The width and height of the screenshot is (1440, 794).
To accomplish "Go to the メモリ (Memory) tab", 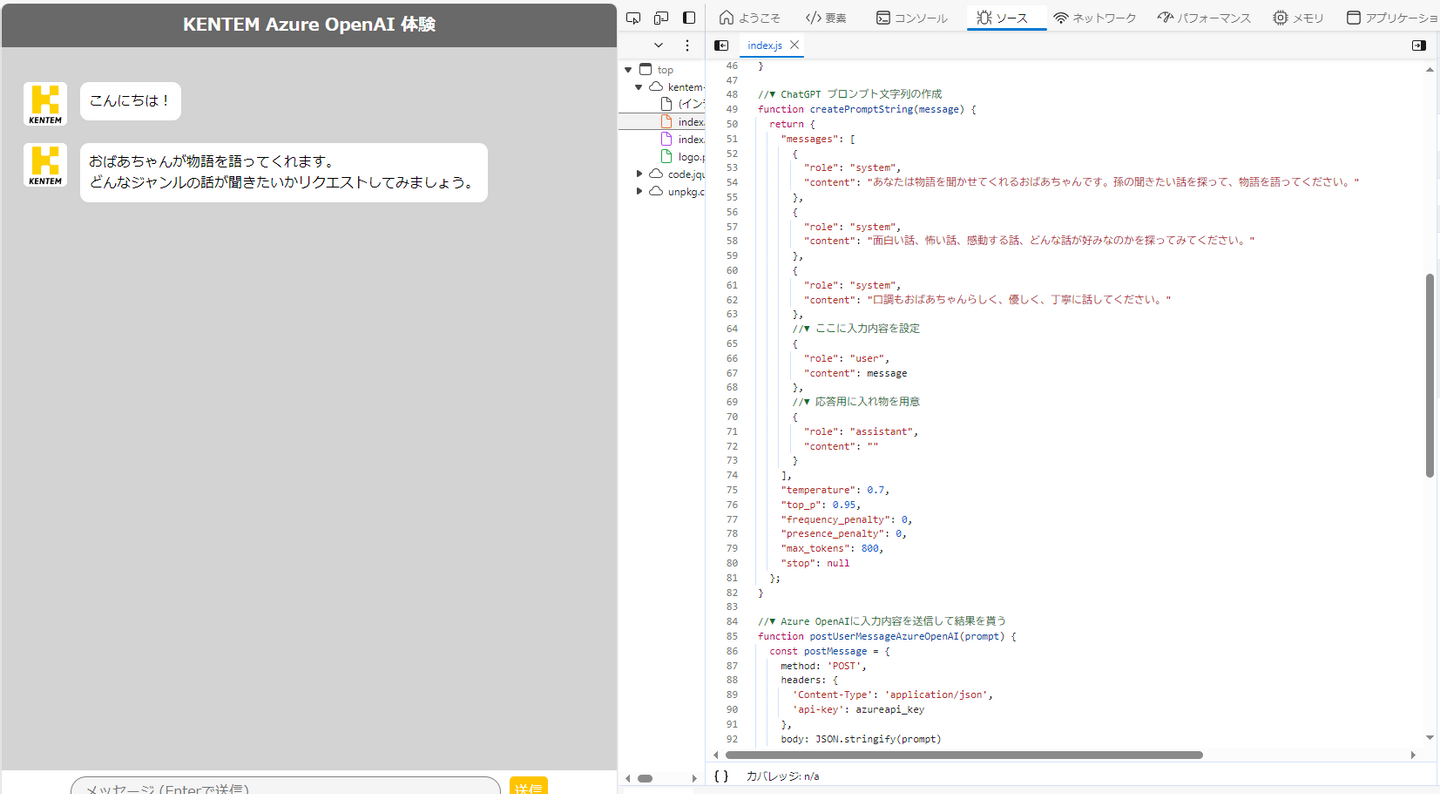I will 1298,18.
